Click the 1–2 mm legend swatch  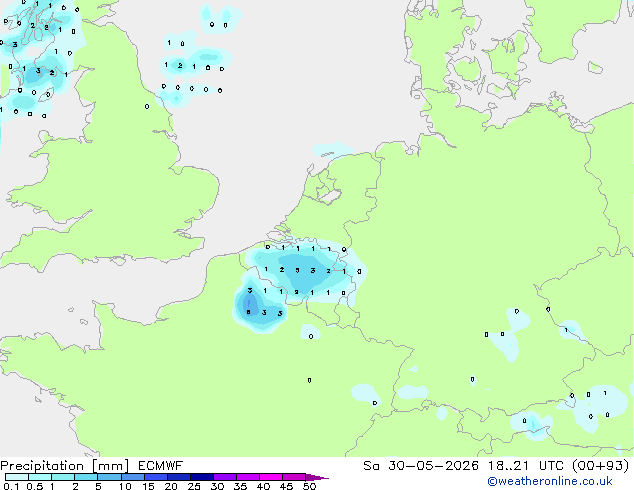point(63,477)
